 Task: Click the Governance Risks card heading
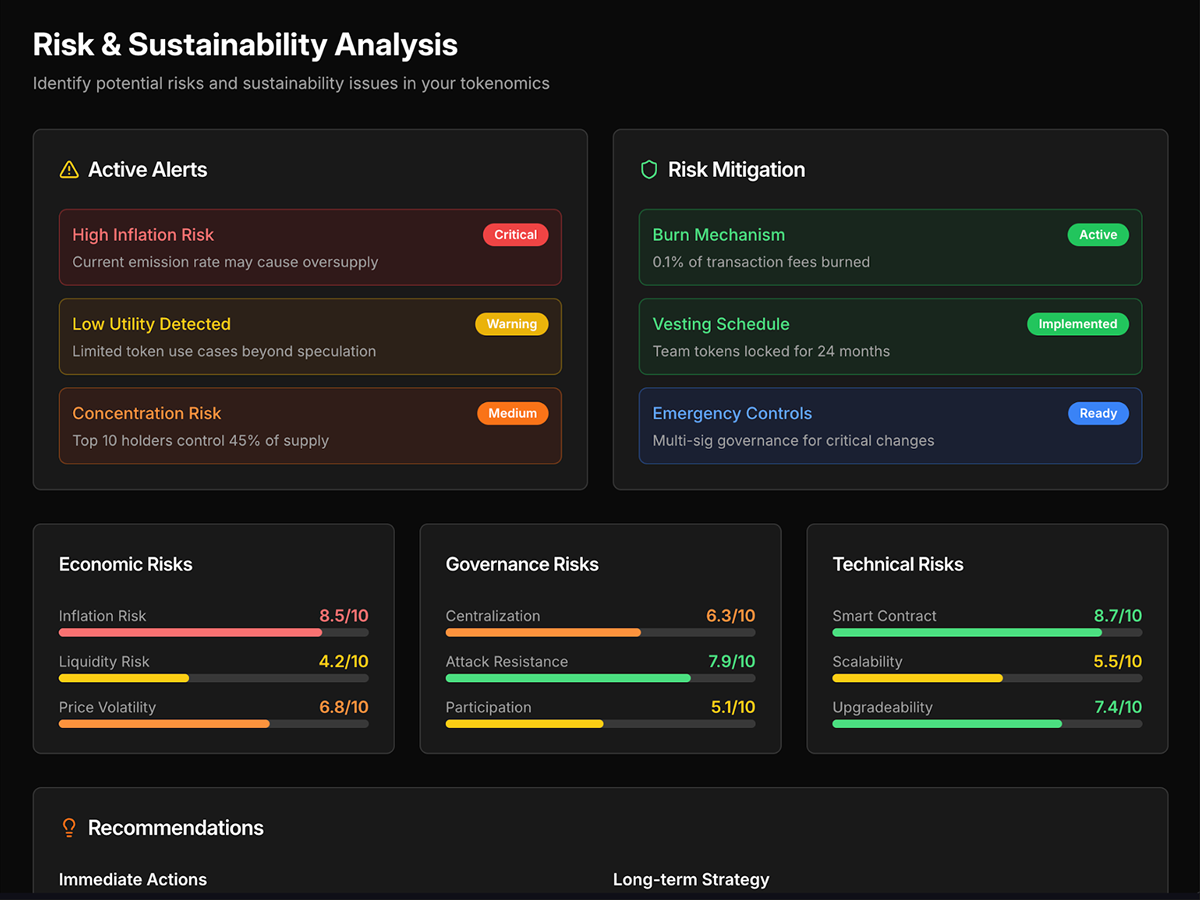[522, 564]
